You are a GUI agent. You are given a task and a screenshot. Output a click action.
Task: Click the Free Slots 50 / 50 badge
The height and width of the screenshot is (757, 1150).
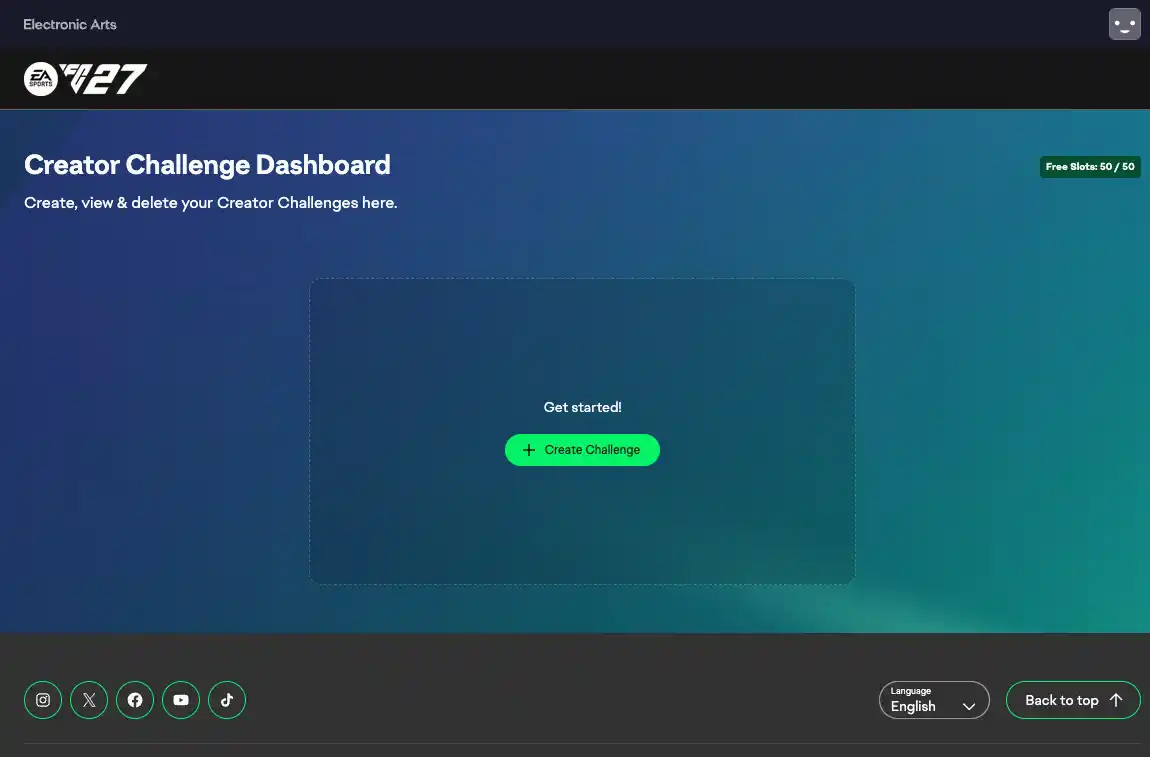[1090, 167]
